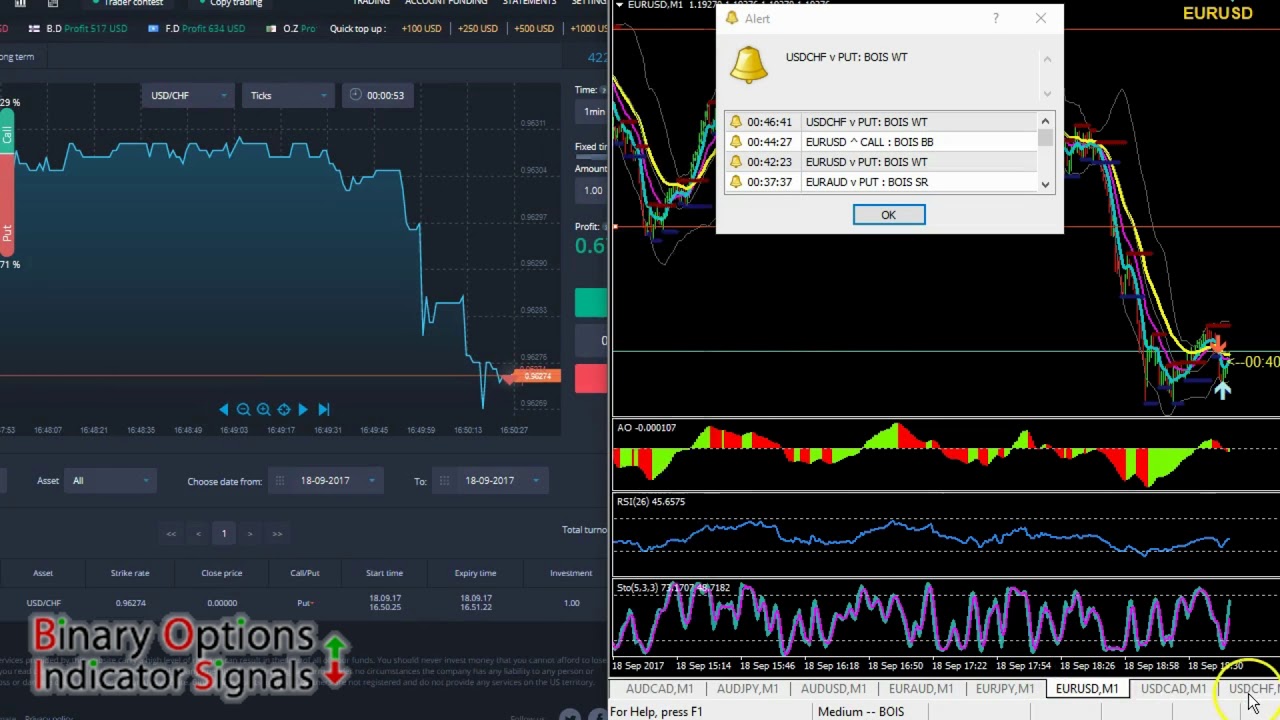Go to next page with > button

250,534
